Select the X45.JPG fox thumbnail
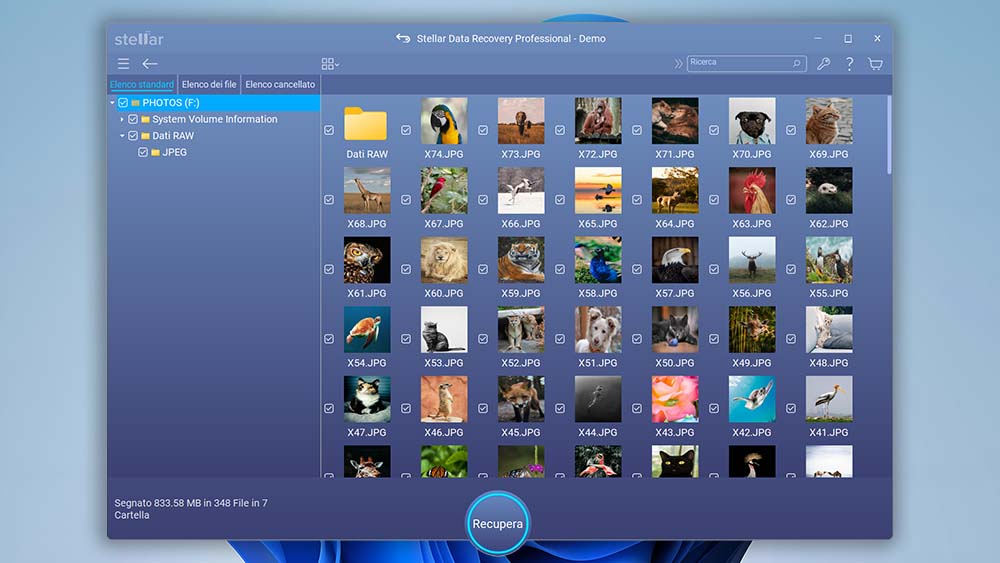This screenshot has width=1000, height=563. pos(521,399)
